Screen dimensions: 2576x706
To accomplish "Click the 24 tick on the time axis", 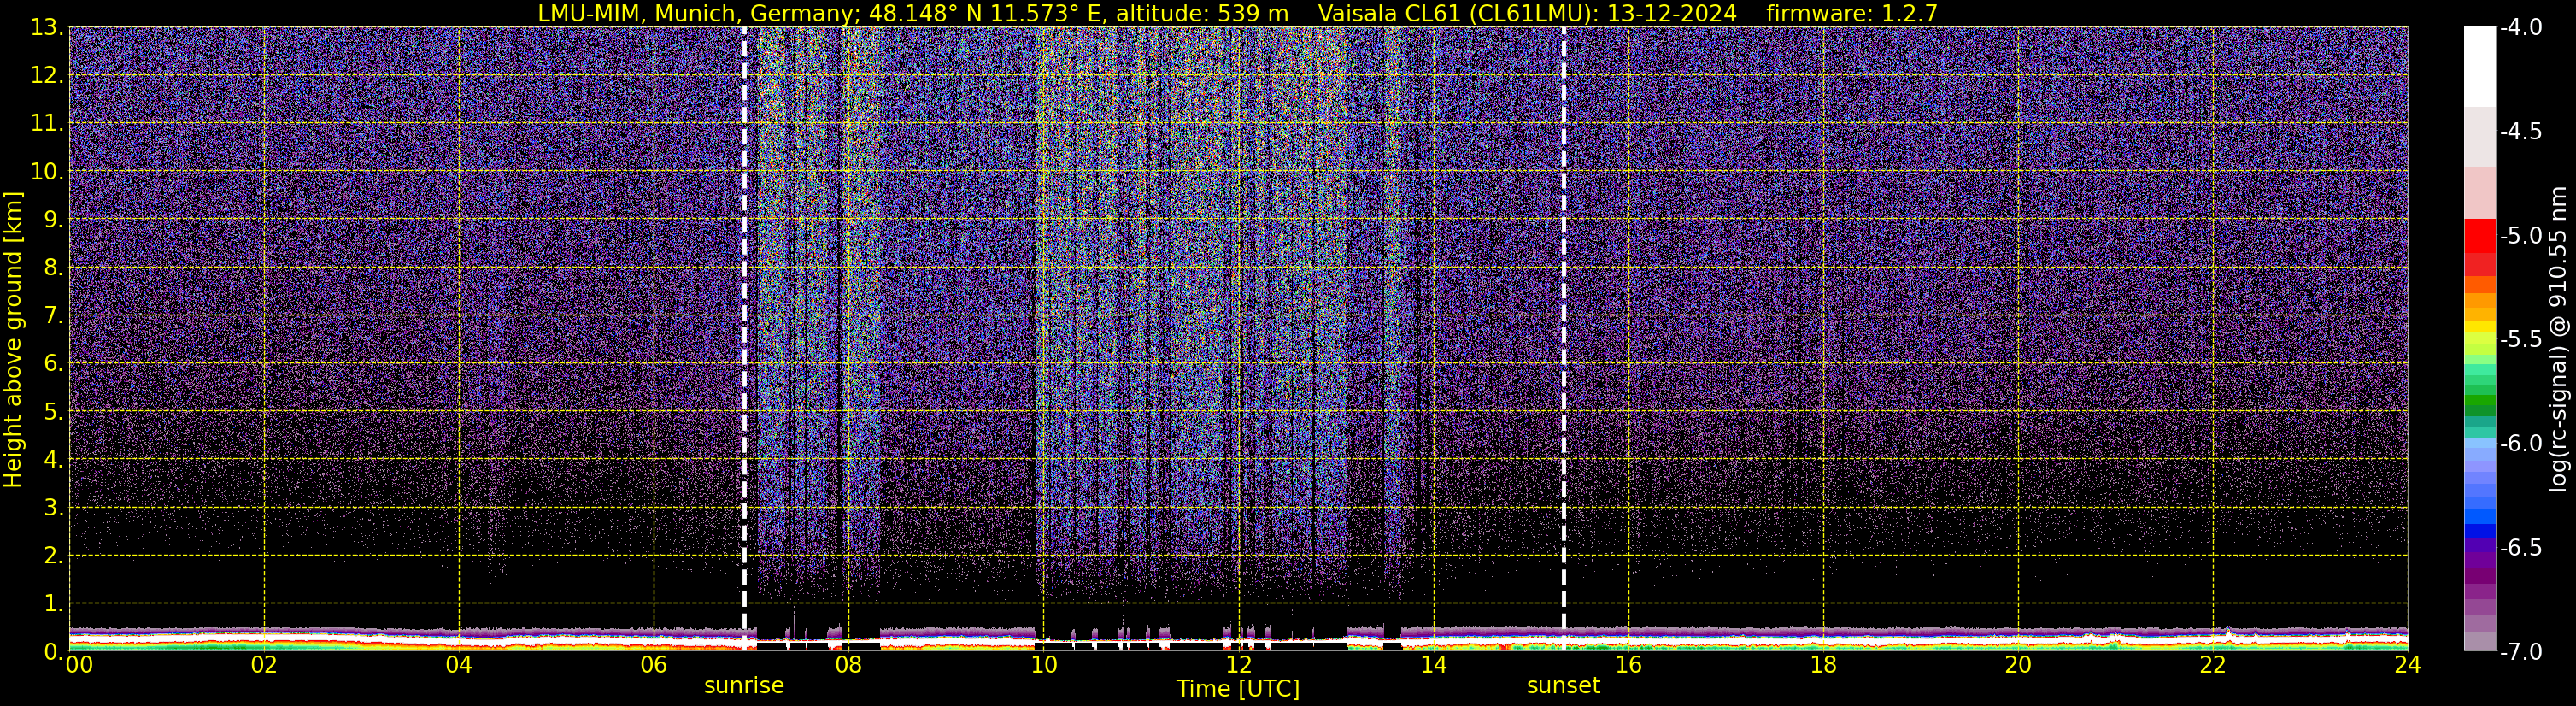I will point(2407,665).
